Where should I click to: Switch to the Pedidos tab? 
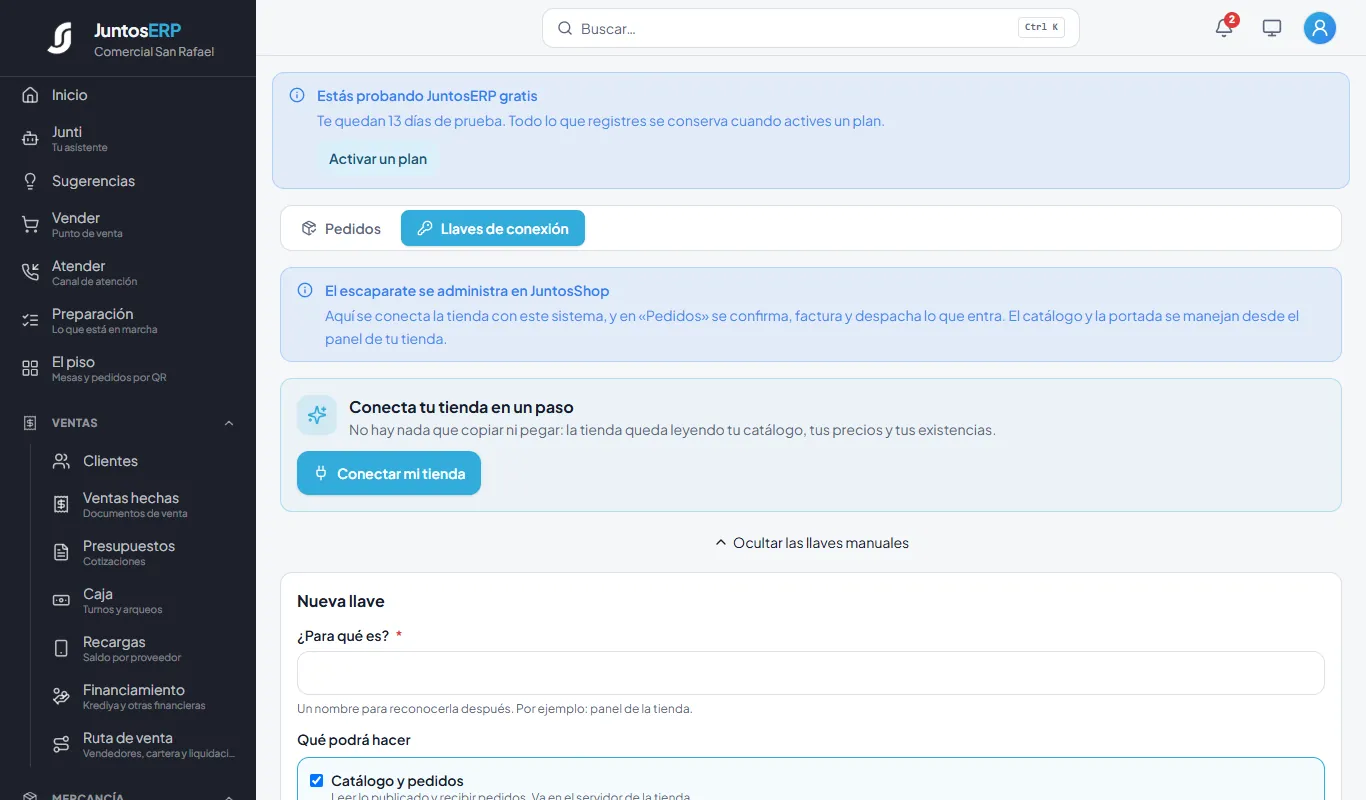(341, 228)
